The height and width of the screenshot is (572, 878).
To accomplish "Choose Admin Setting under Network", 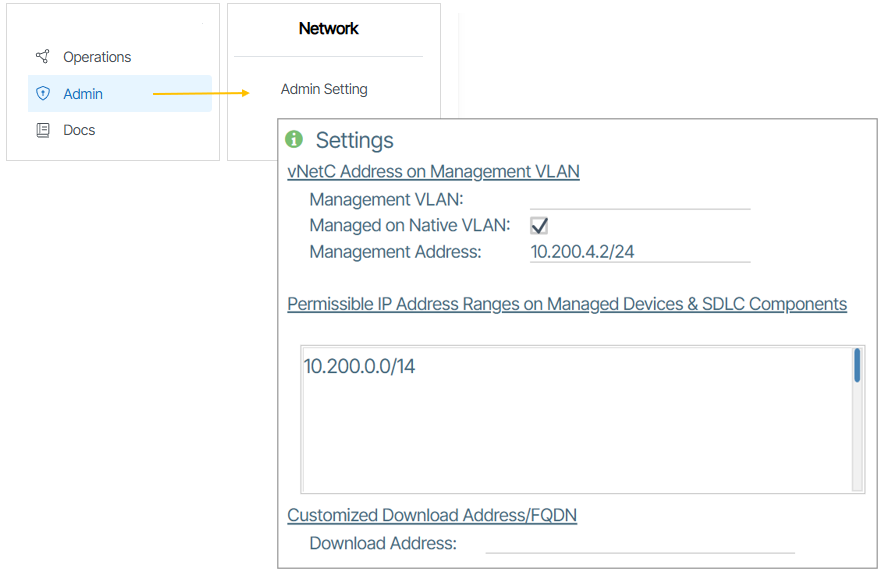I will tap(324, 89).
